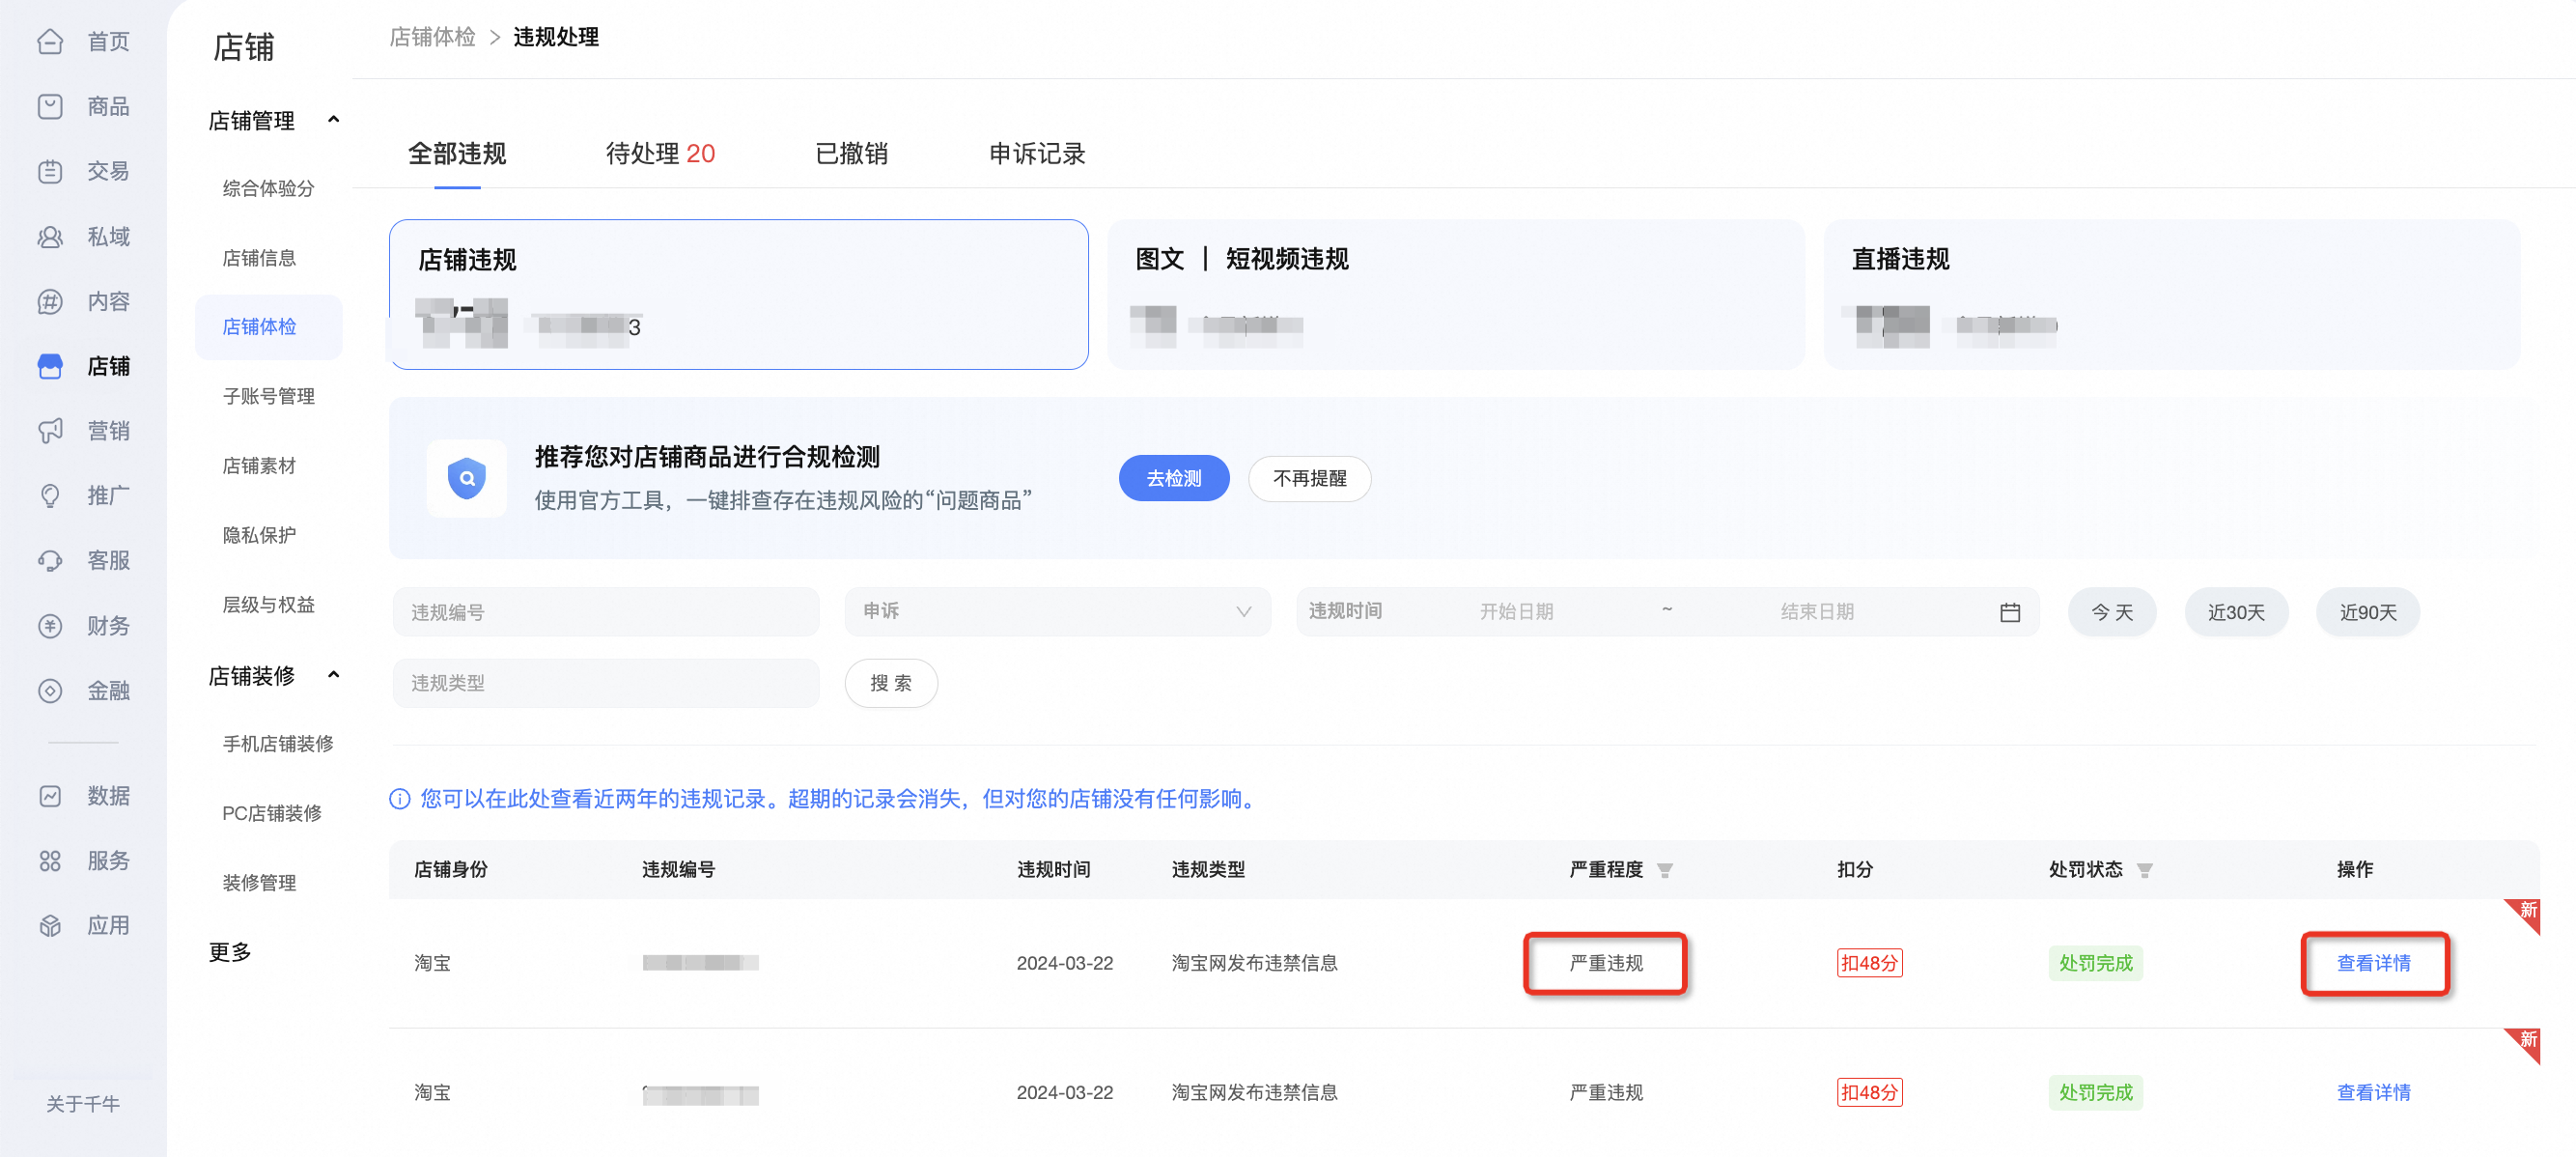Open the 应用 apps cube icon
The width and height of the screenshot is (2576, 1157).
tap(50, 926)
